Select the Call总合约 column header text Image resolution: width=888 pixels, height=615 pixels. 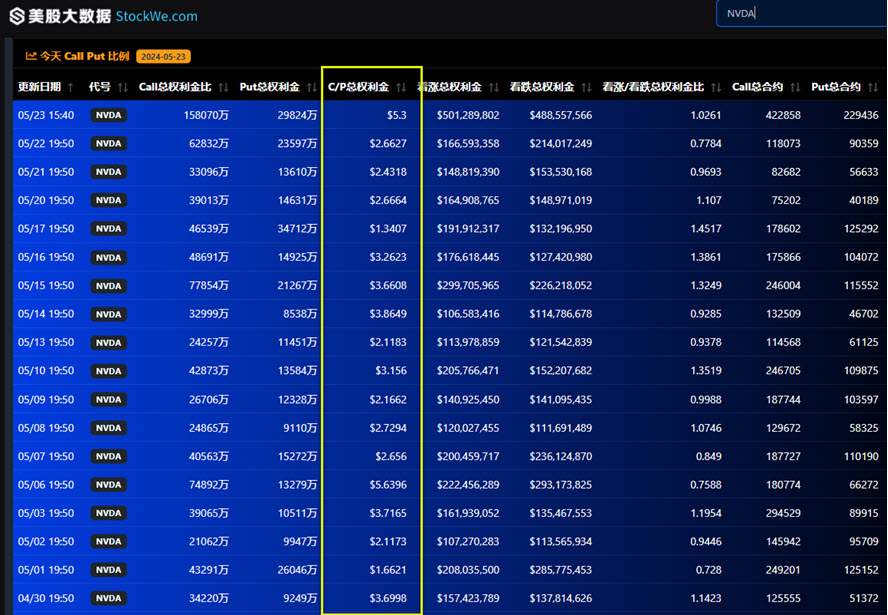tap(757, 87)
